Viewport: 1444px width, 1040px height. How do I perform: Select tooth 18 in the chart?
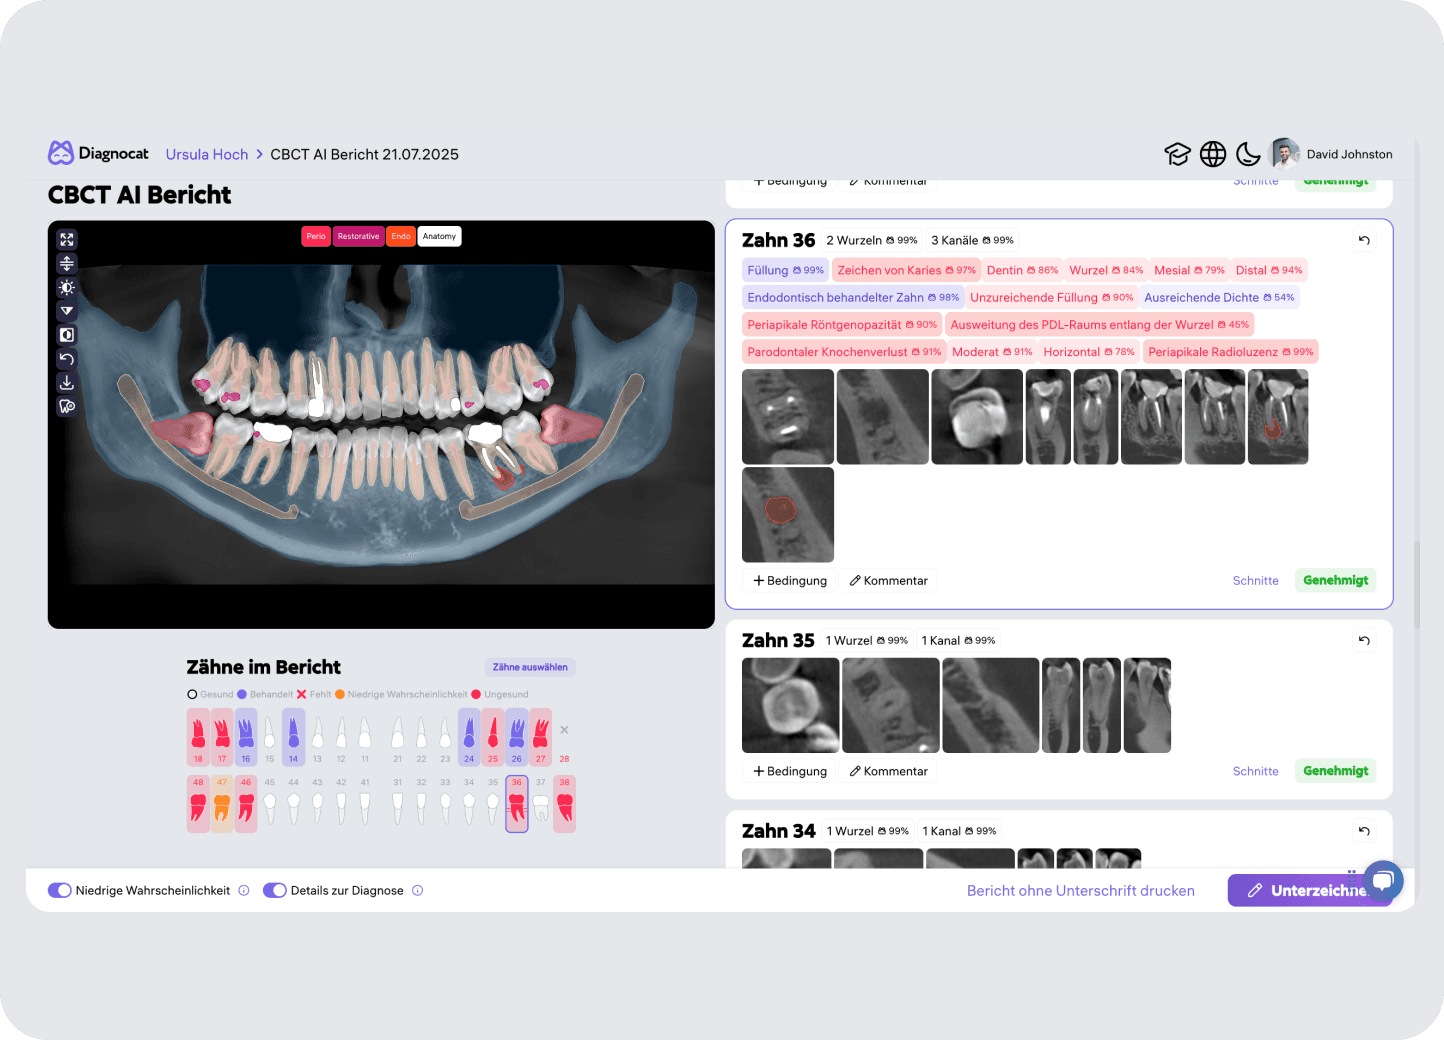[198, 737]
